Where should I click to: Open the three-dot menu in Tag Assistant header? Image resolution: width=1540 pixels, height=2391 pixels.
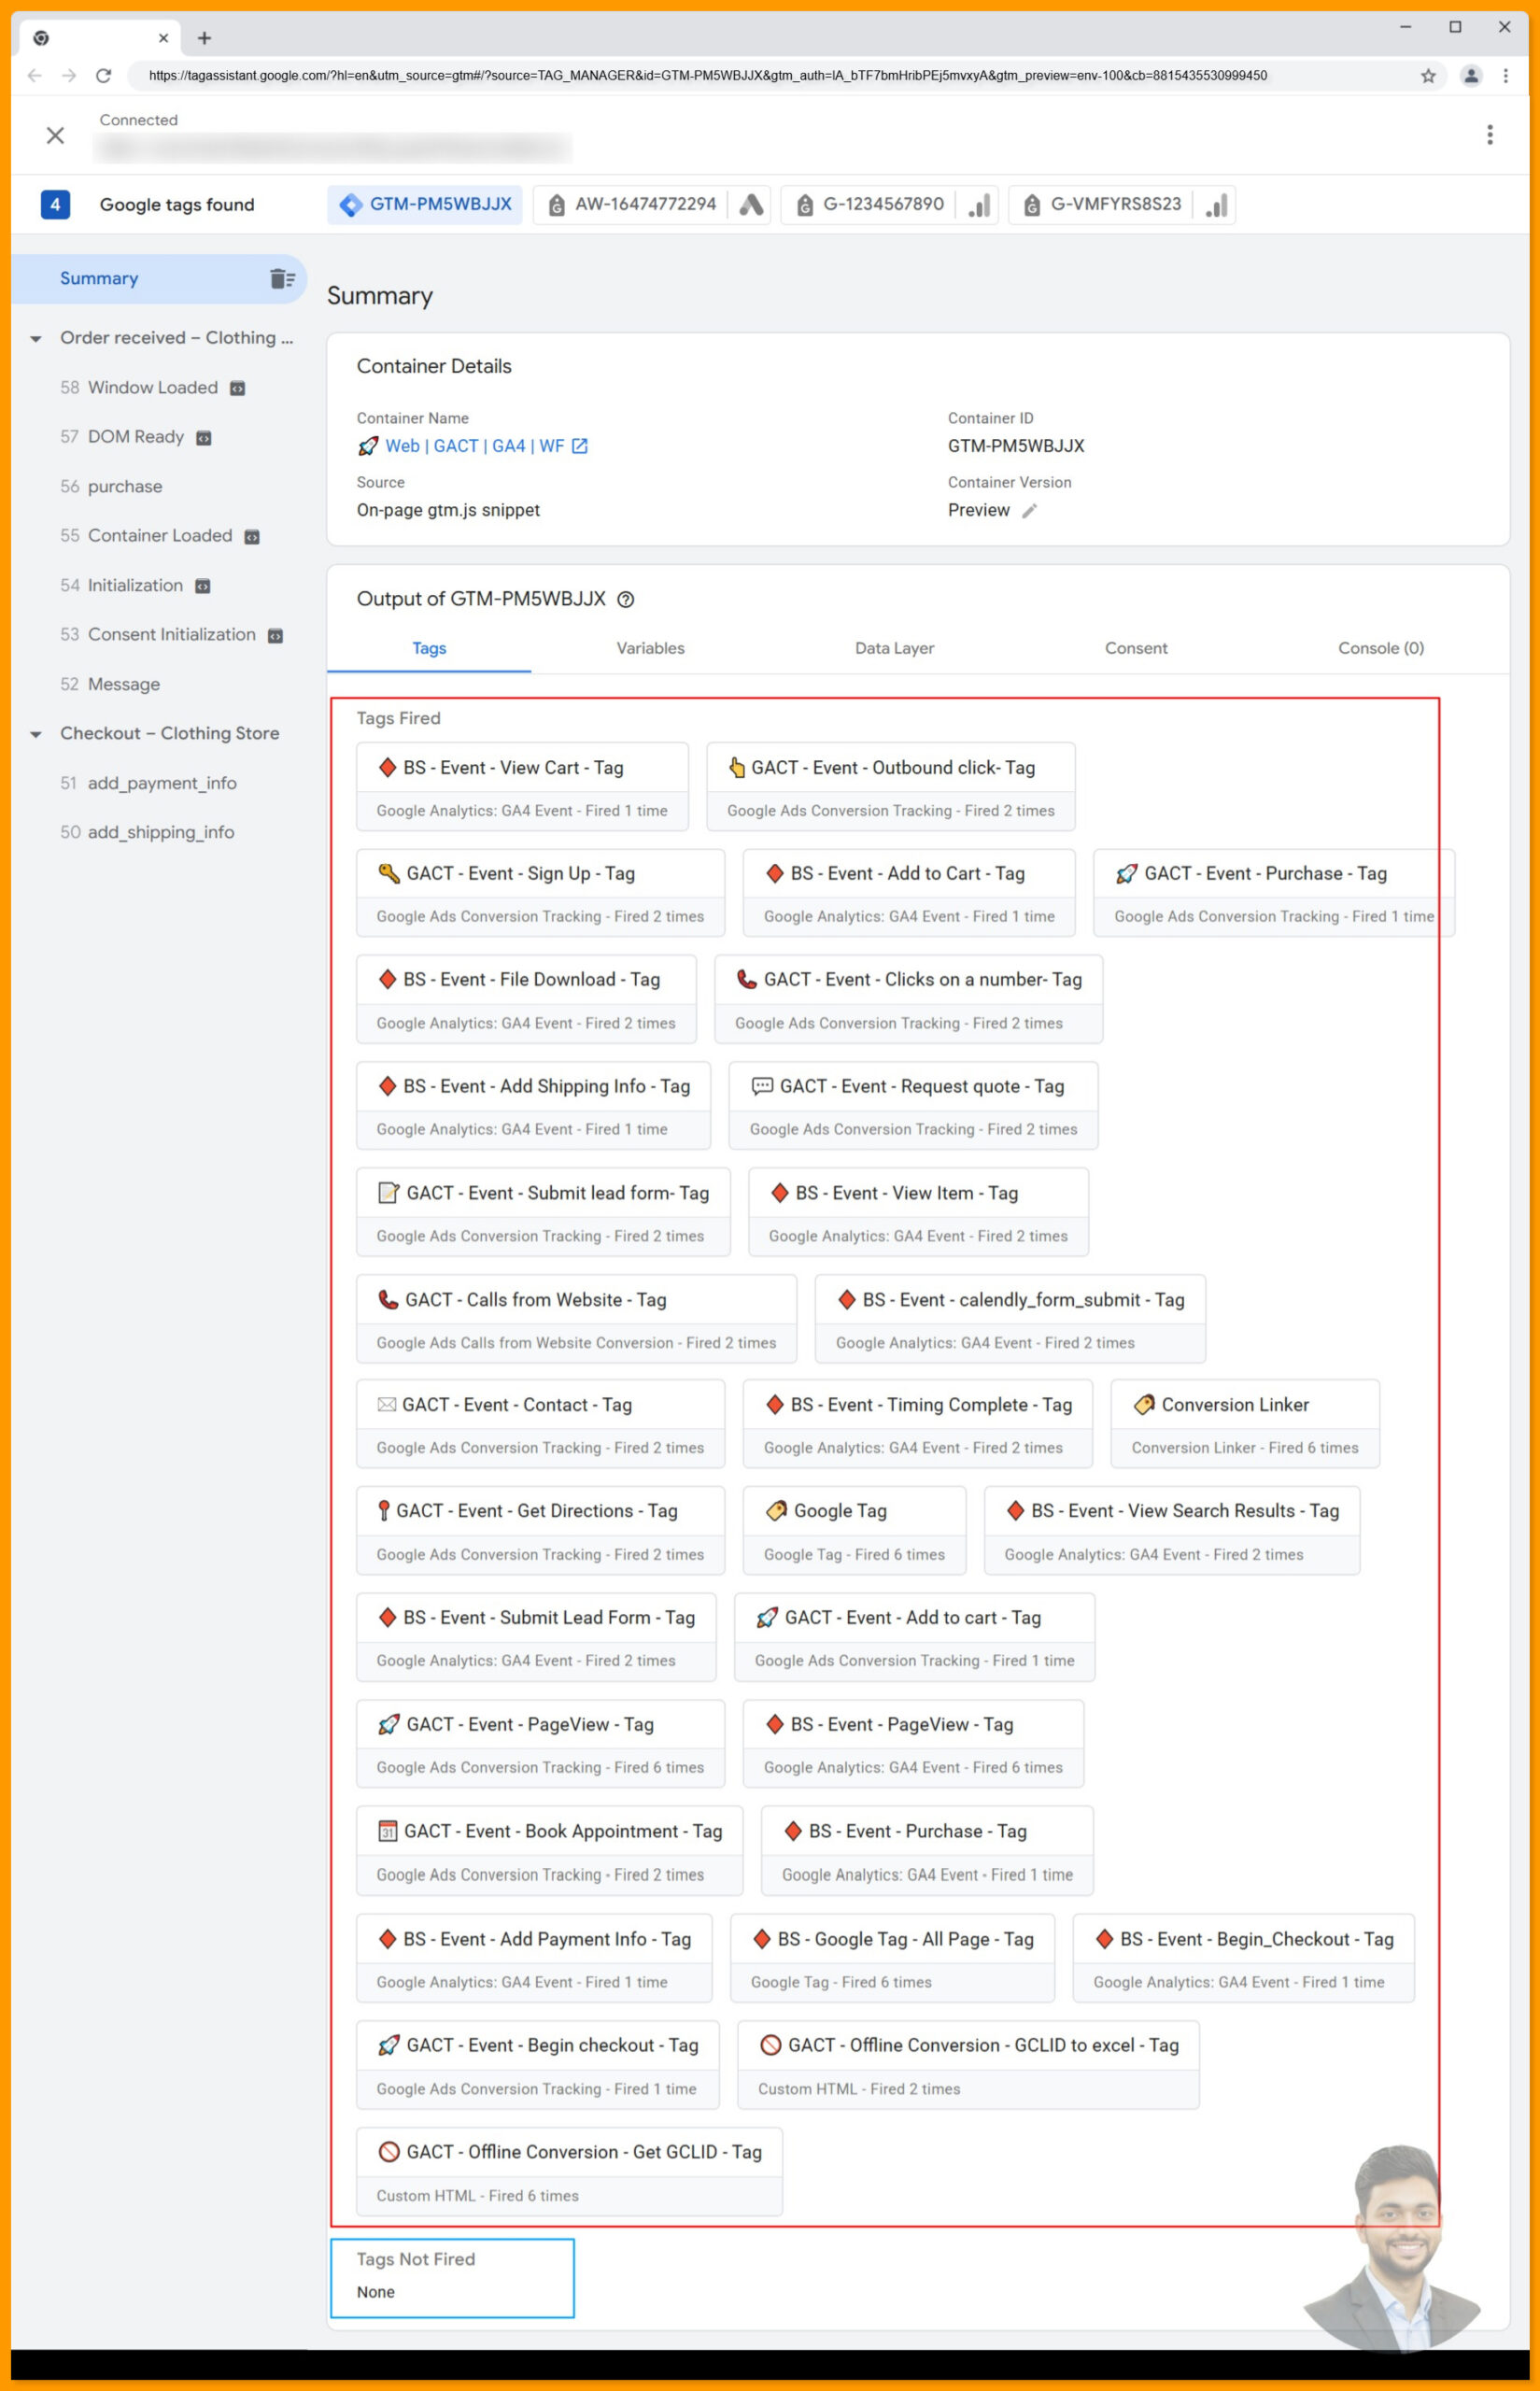tap(1489, 134)
